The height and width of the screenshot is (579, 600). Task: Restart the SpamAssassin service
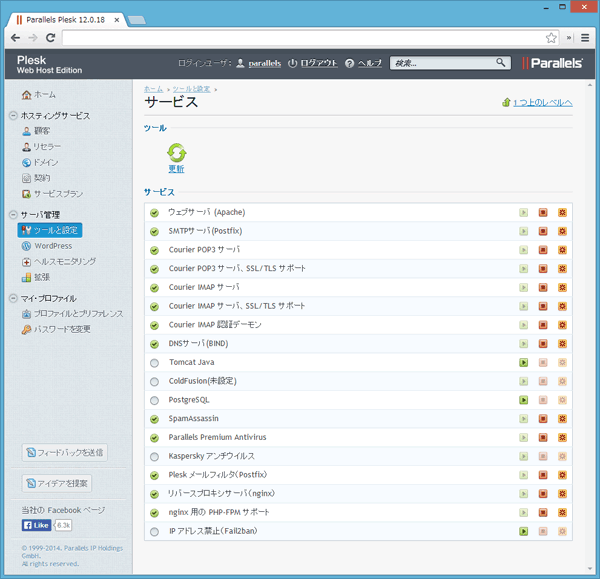[562, 419]
